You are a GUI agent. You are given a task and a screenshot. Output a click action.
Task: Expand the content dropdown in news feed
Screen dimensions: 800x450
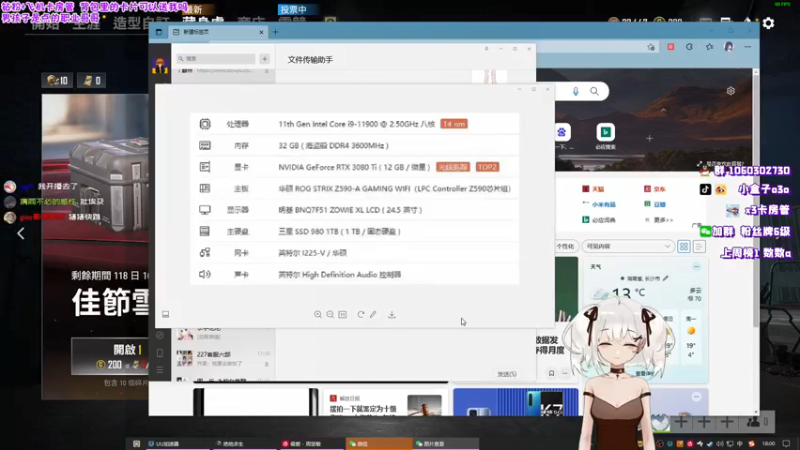(x=628, y=246)
